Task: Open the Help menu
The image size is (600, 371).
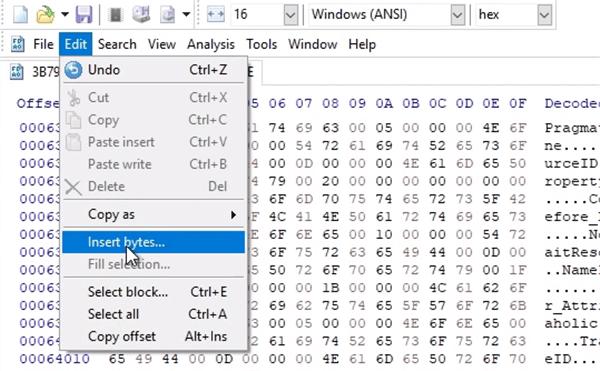Action: (x=362, y=44)
